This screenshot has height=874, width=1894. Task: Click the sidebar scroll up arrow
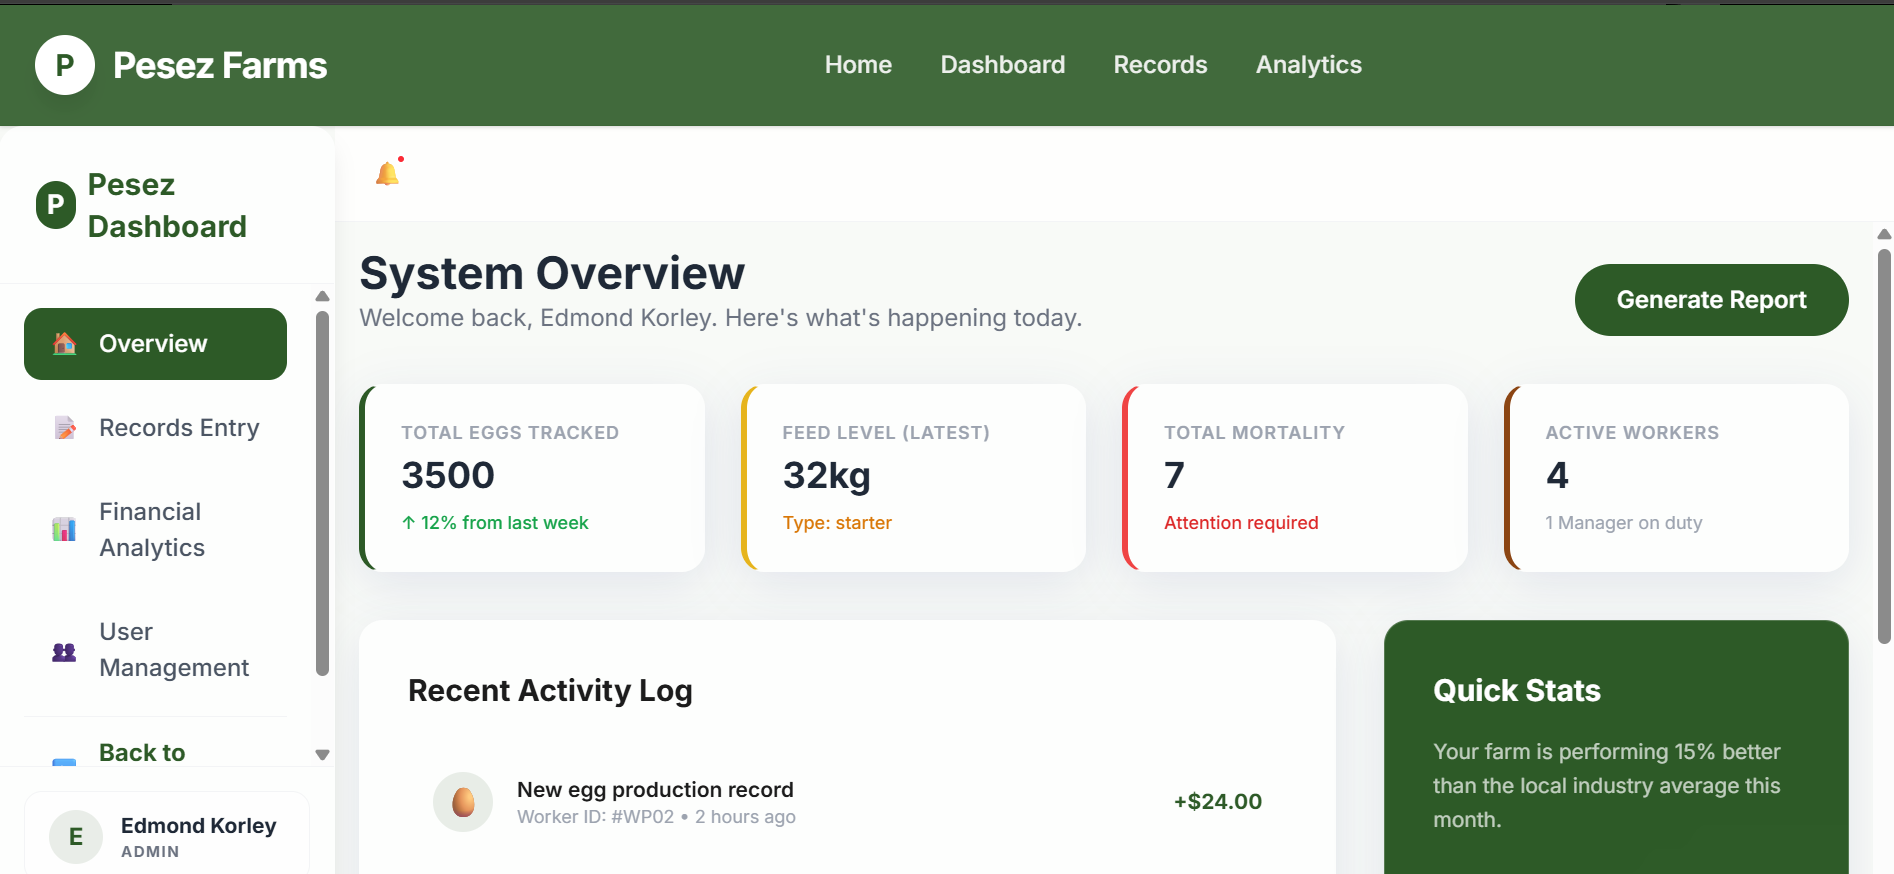(x=322, y=296)
